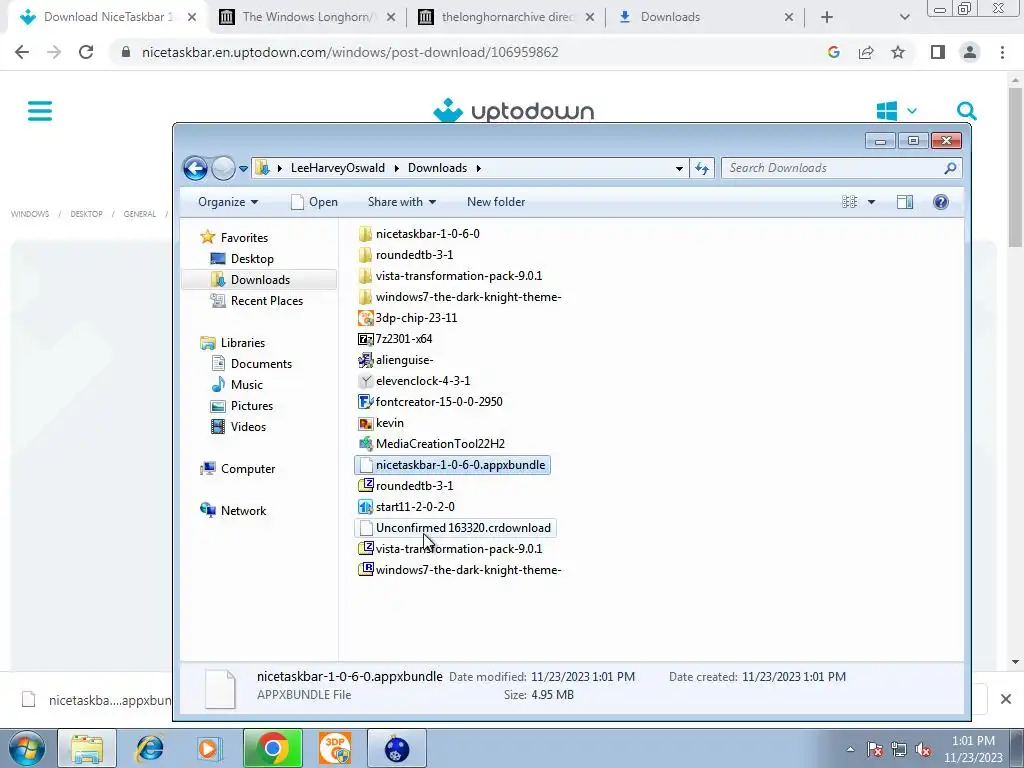Click the Explorer back navigation arrow
This screenshot has width=1024, height=768.
pyautogui.click(x=195, y=168)
